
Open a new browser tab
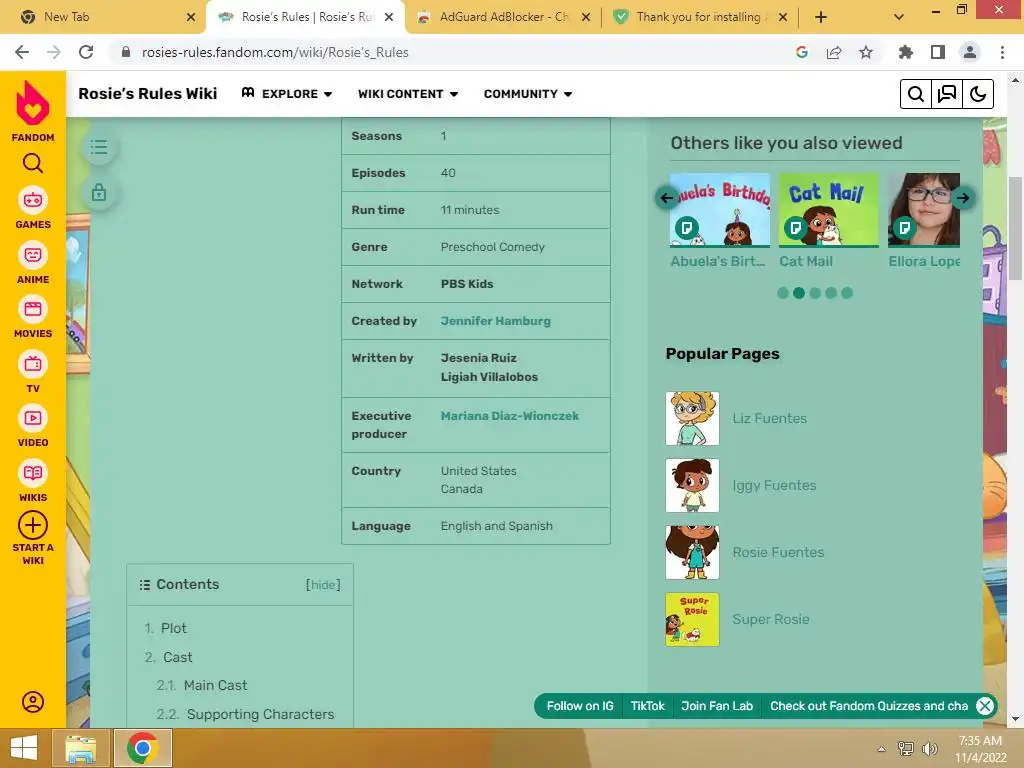[821, 17]
